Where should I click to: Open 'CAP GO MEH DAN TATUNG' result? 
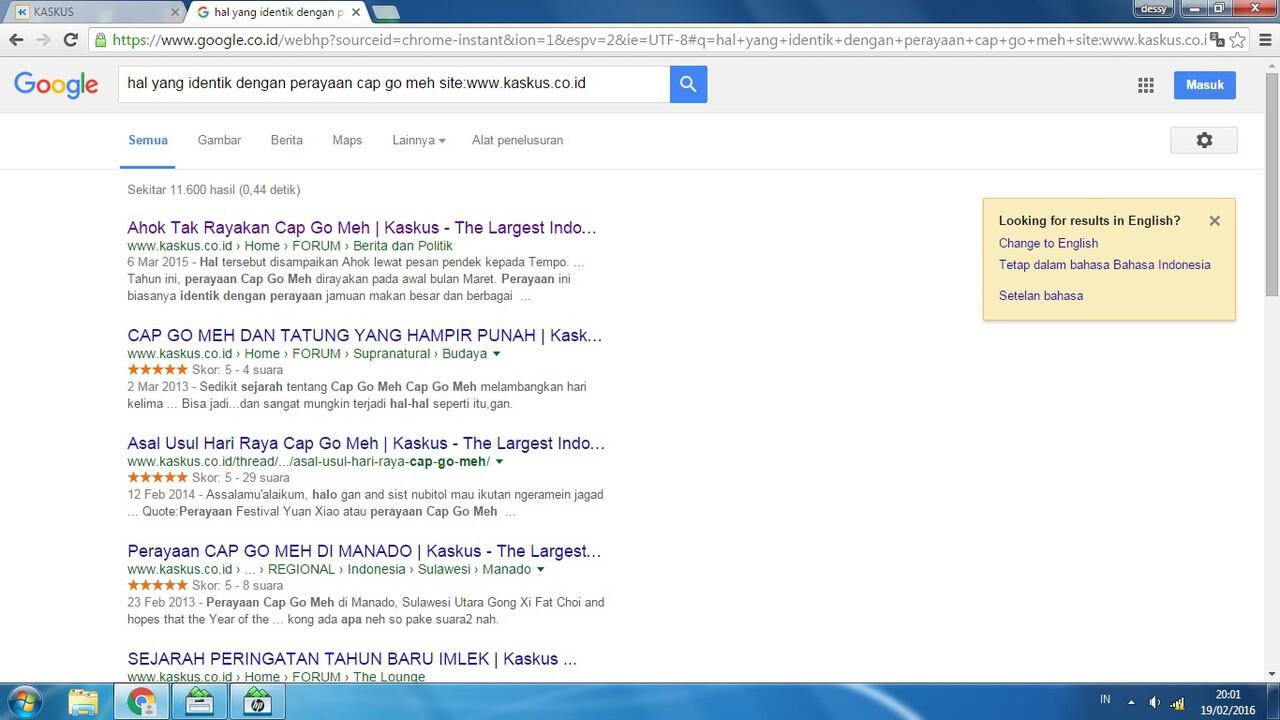(365, 335)
